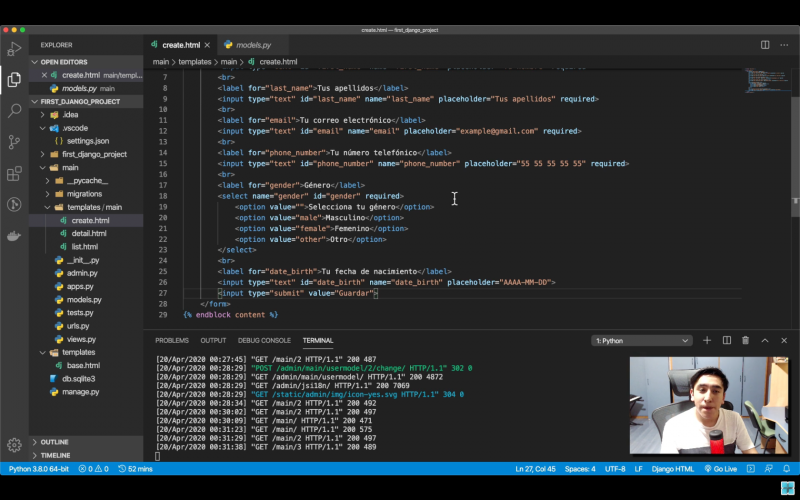Collapse the OPEN EDITORS section
Screen dimensions: 800x500
(64, 62)
